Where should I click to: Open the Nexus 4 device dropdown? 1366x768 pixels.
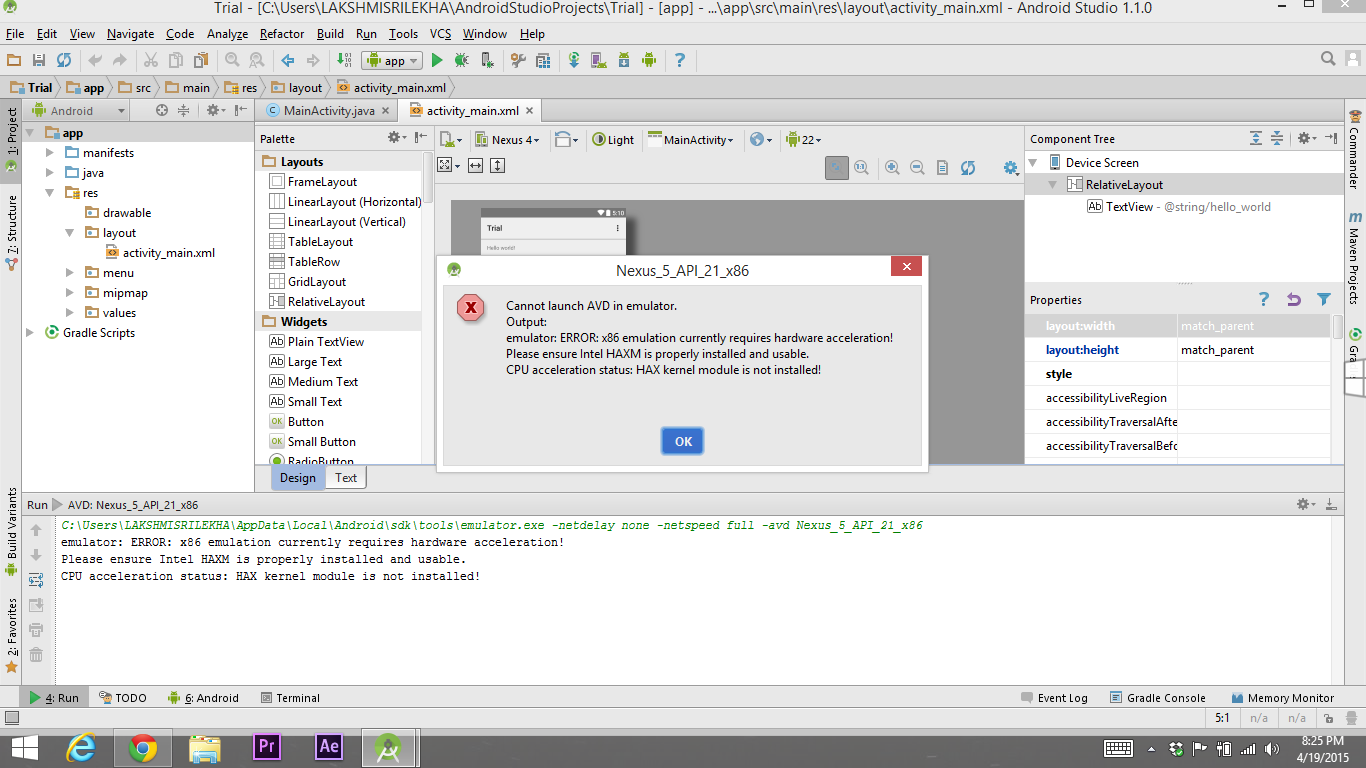pos(507,140)
